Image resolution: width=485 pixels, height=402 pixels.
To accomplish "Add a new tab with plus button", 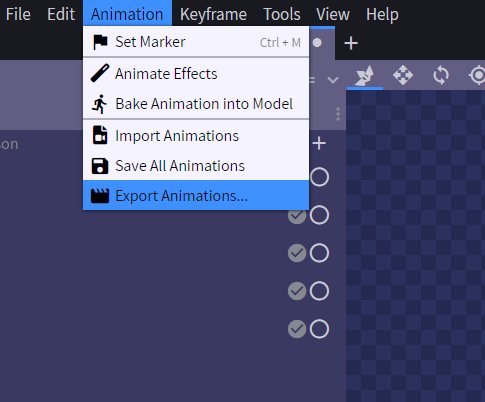I will pos(351,43).
